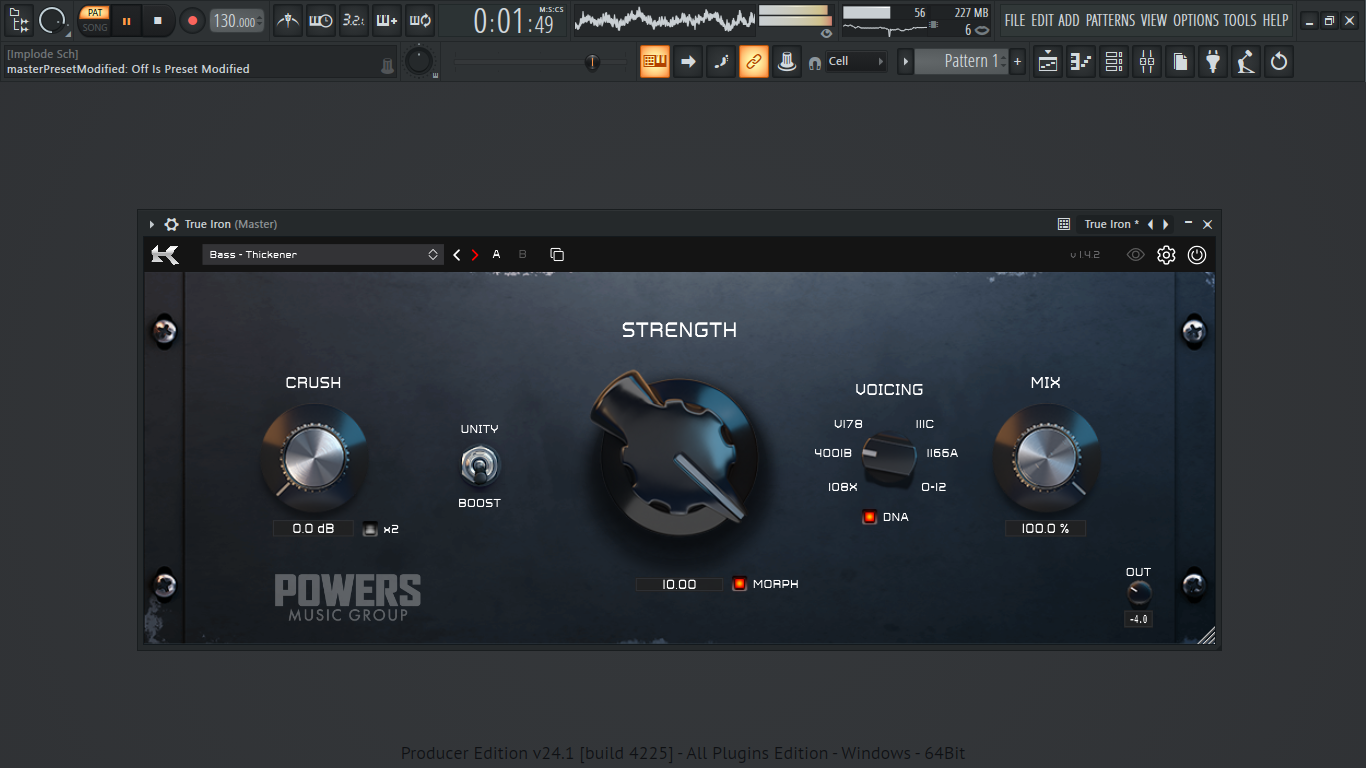Click the step-edit arrow icon

(688, 62)
